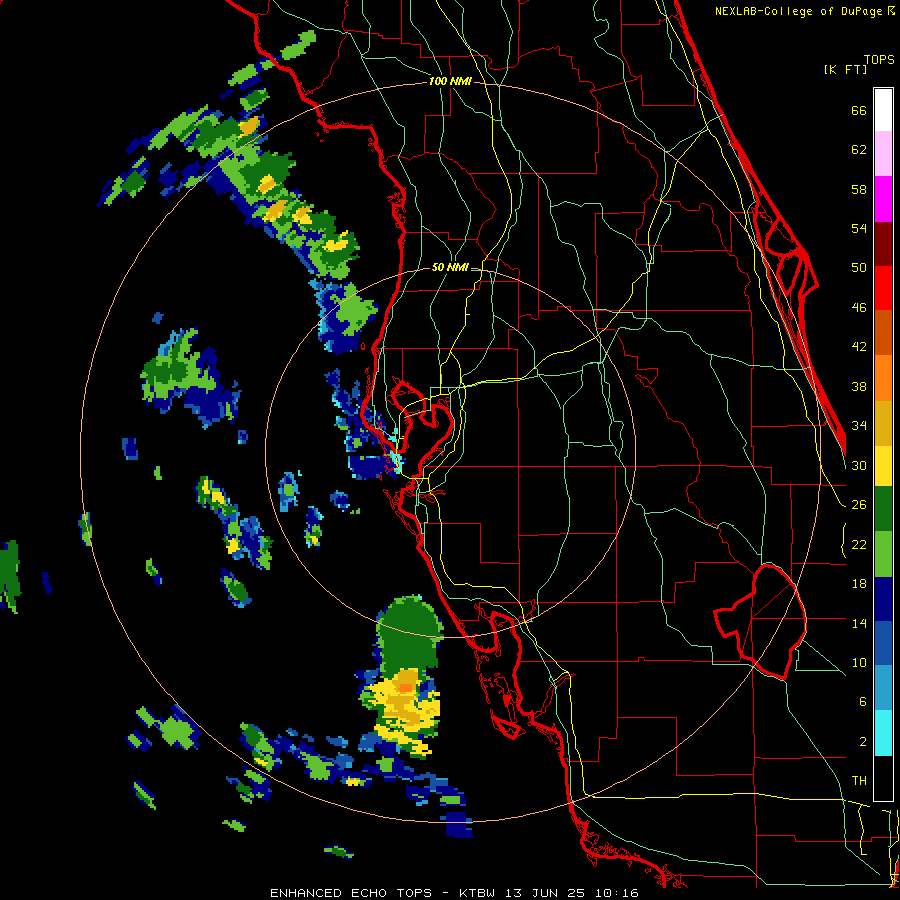Select the light pink legend swatch
900x900 pixels.
pyautogui.click(x=883, y=153)
